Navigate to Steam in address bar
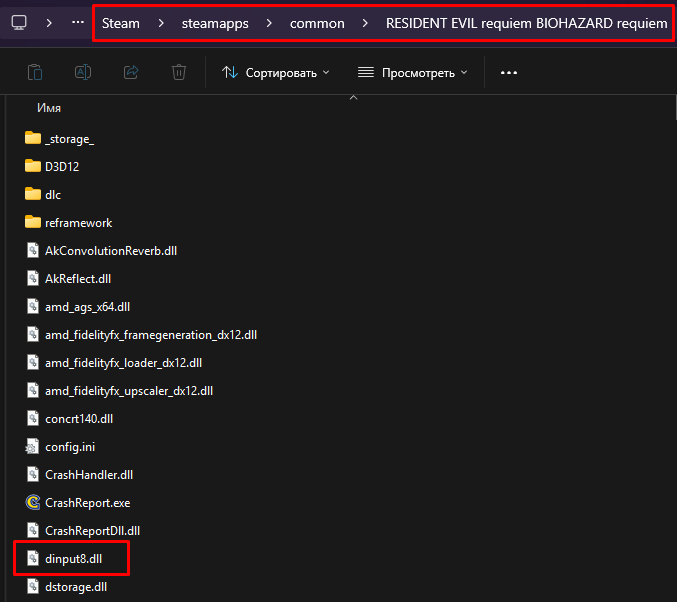 (121, 23)
